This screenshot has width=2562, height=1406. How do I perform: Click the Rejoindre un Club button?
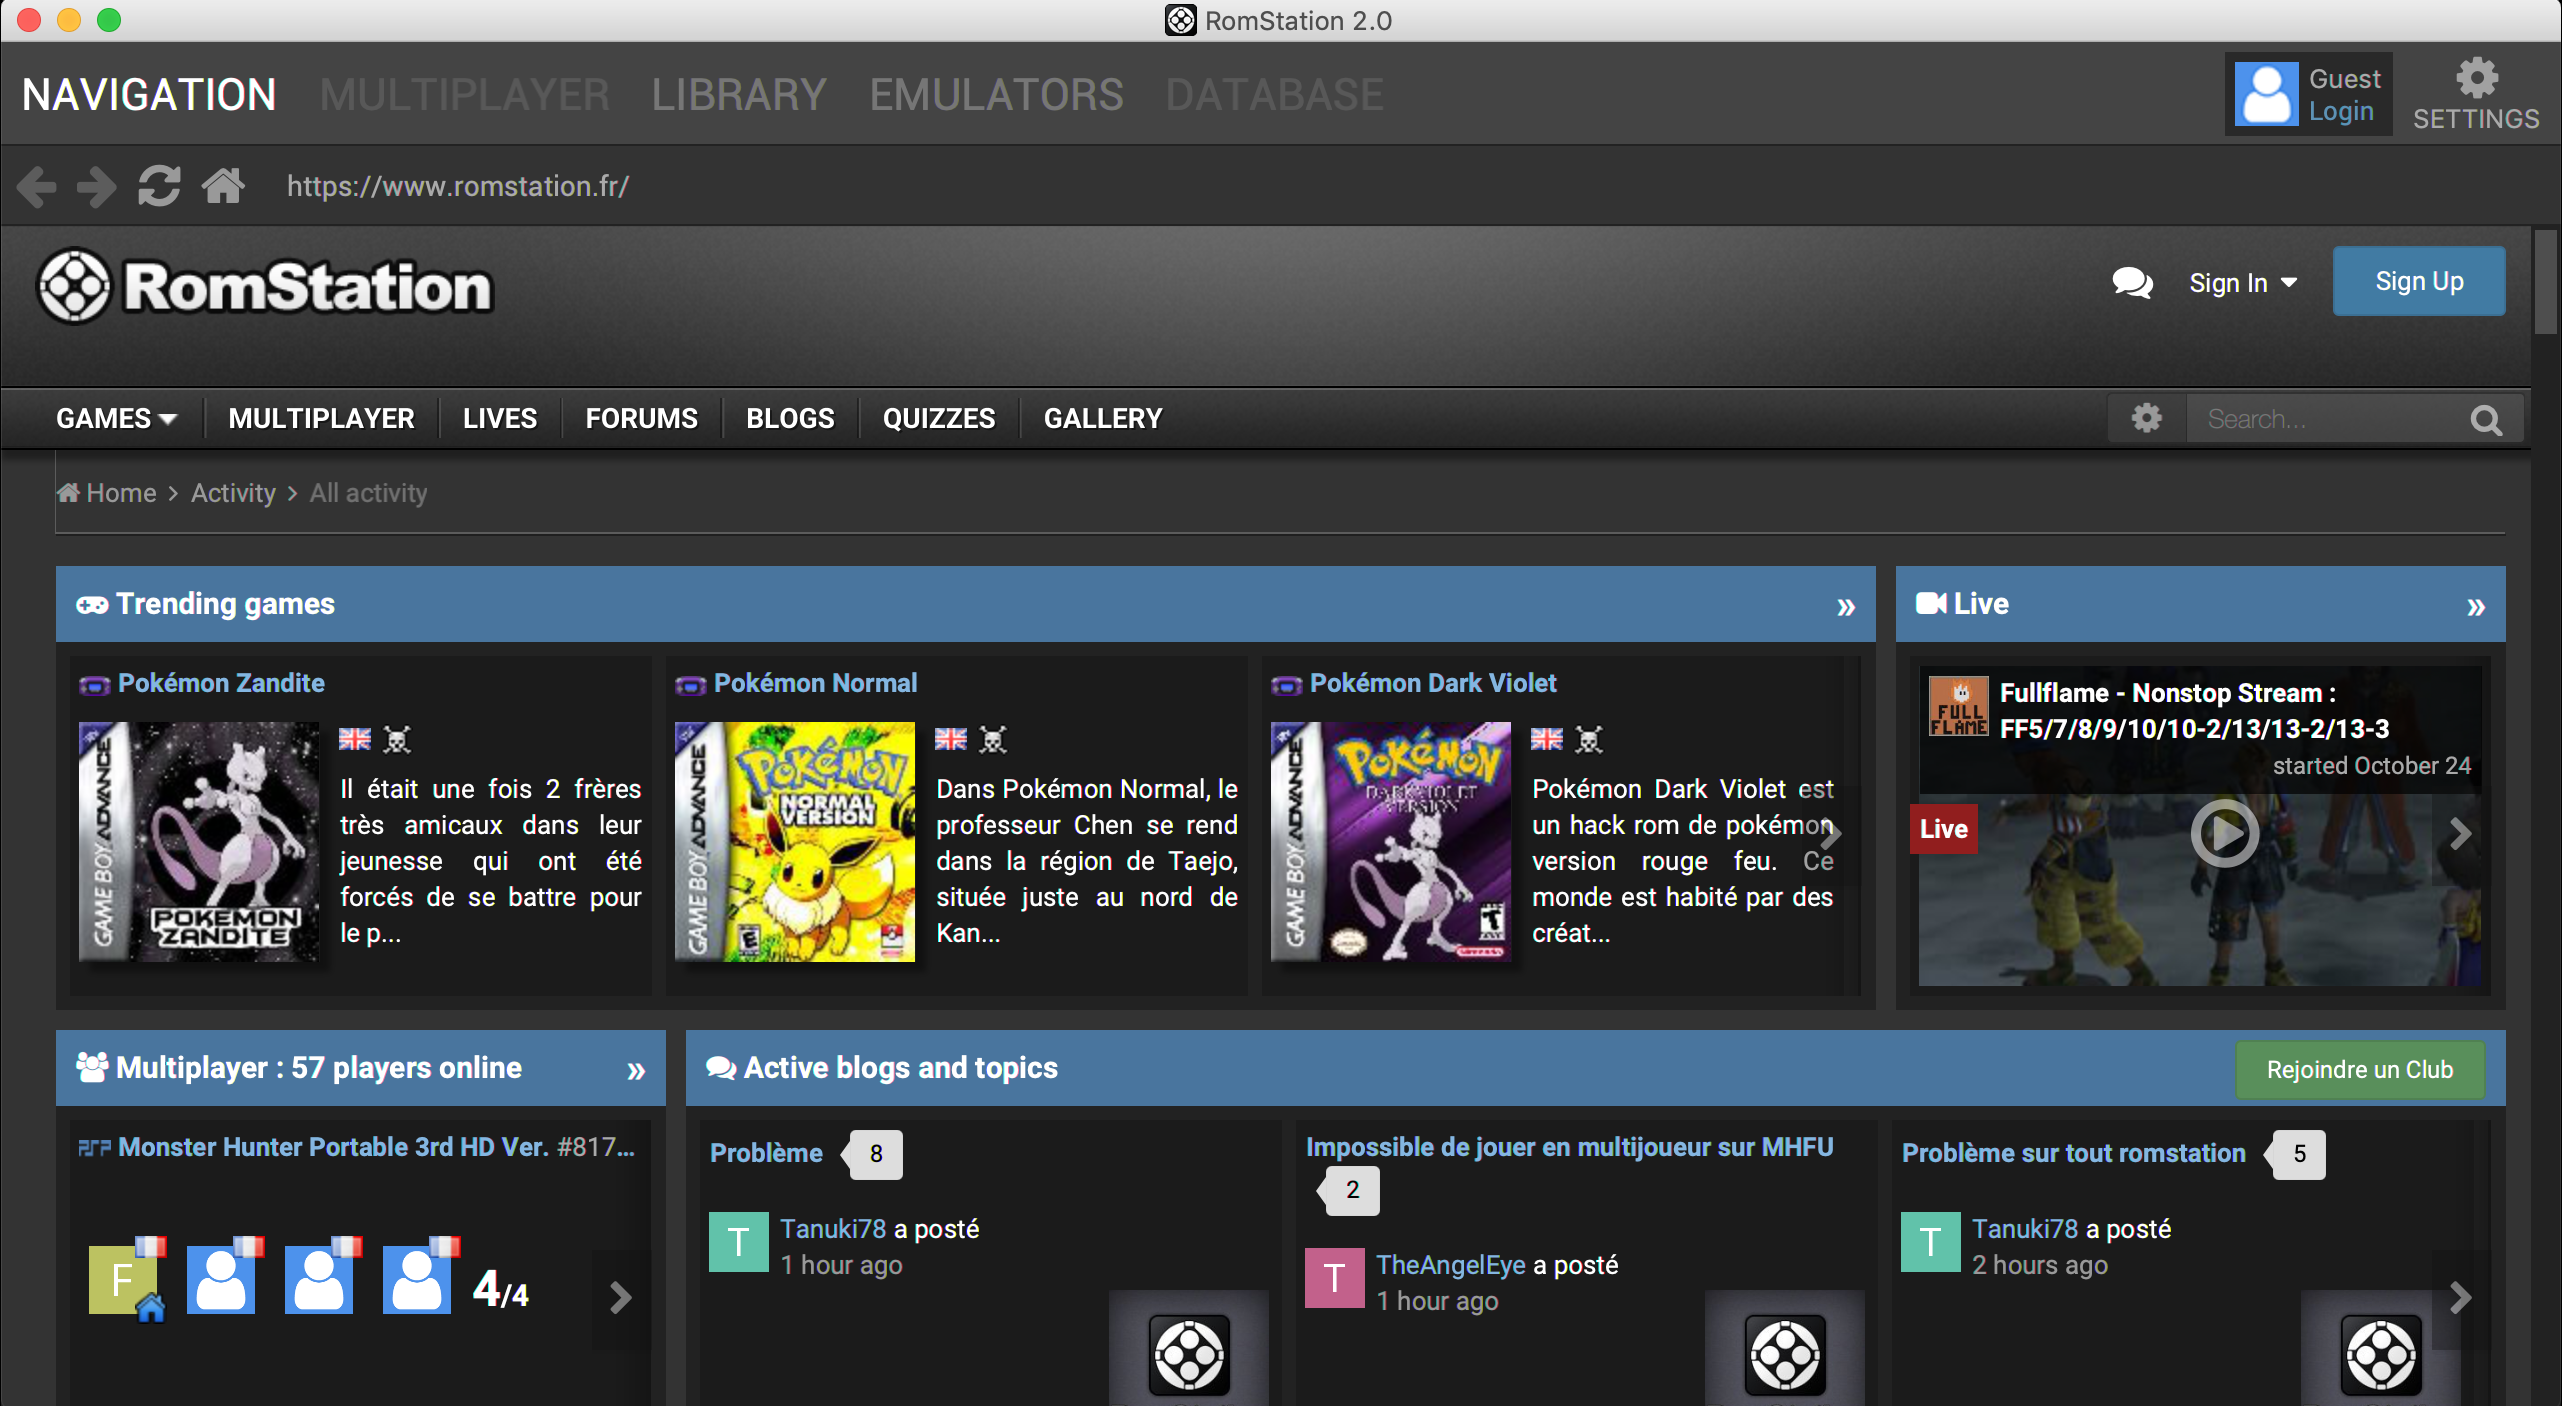[x=2360, y=1069]
